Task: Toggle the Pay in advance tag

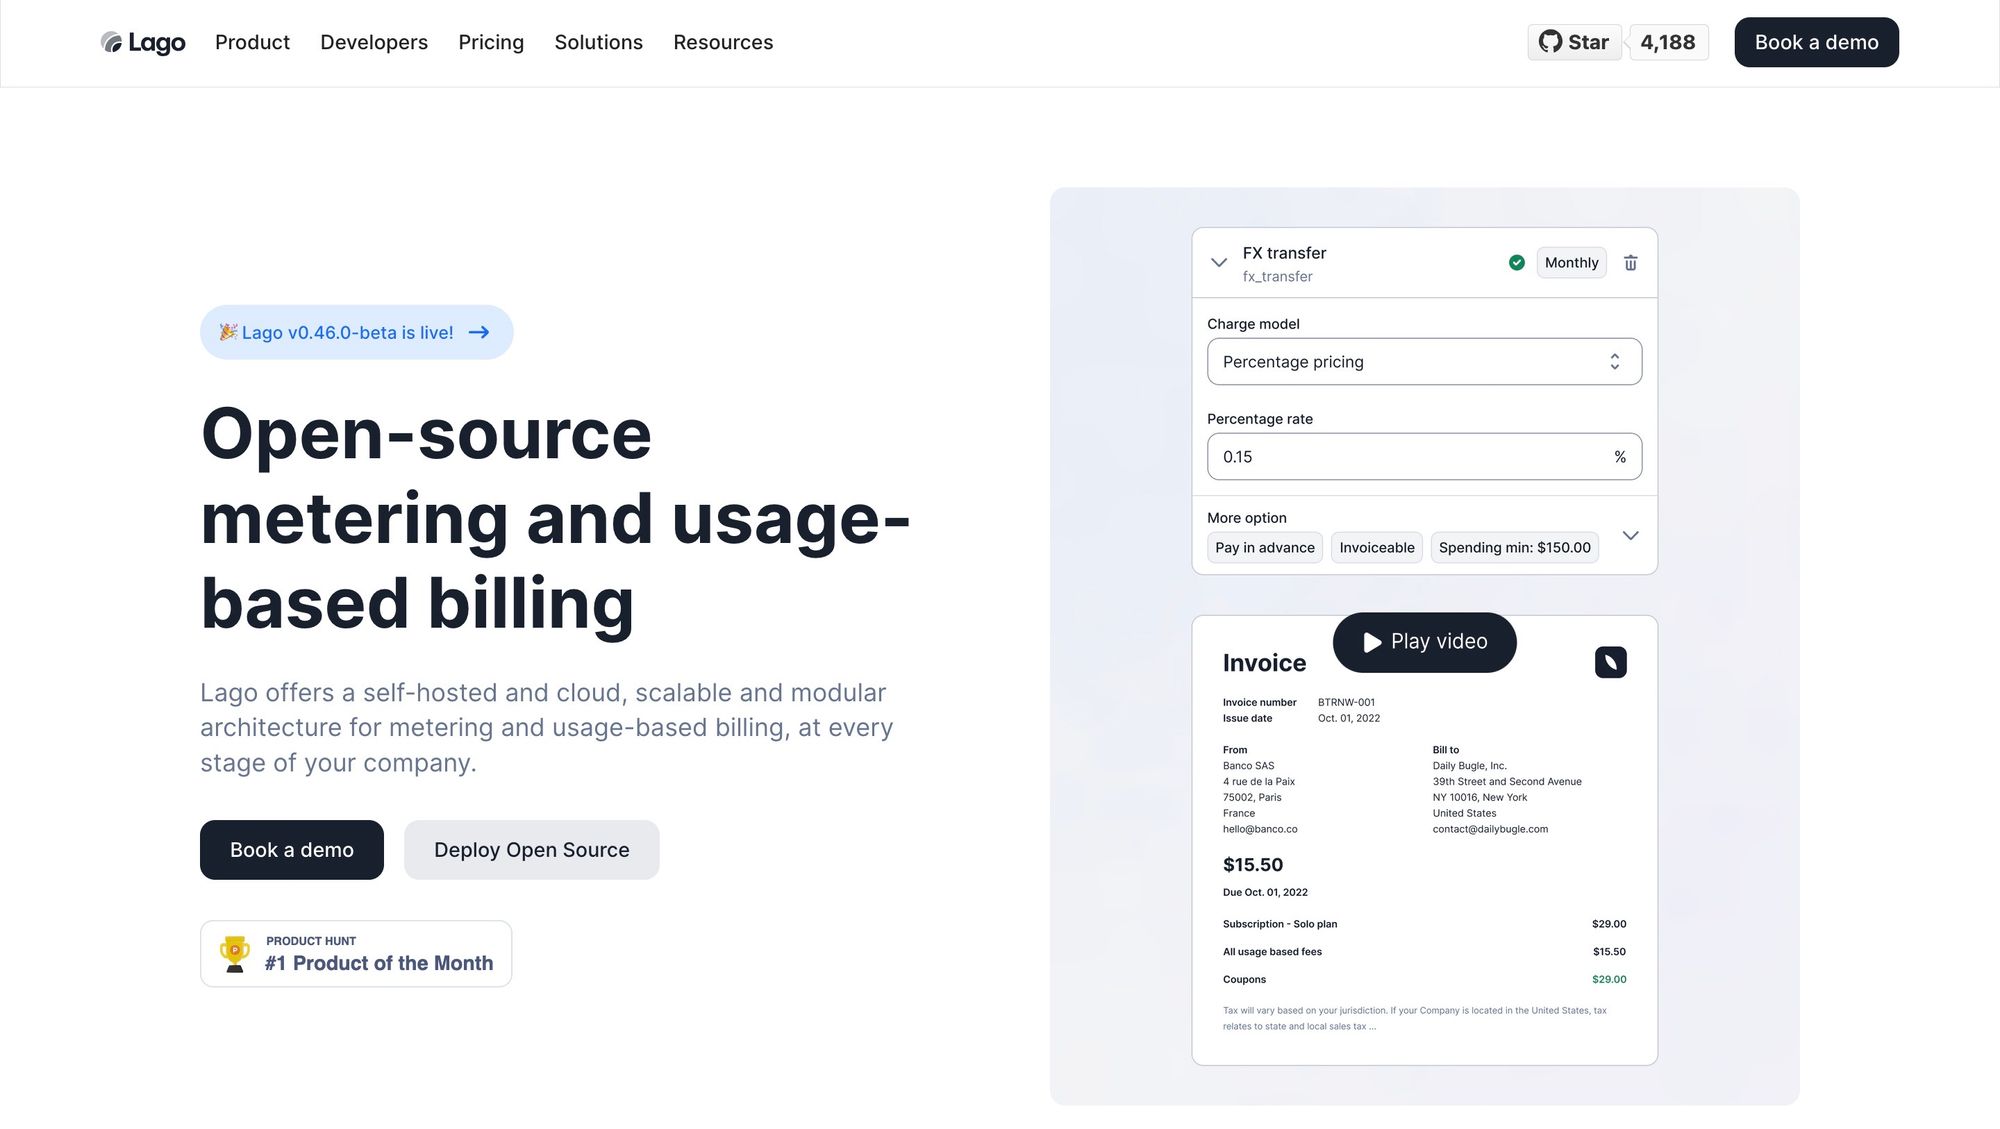Action: (x=1264, y=548)
